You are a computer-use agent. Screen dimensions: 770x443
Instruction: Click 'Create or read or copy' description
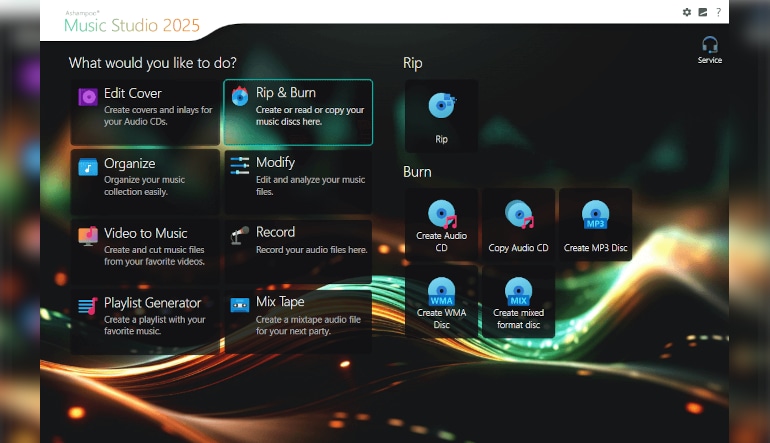pos(310,116)
